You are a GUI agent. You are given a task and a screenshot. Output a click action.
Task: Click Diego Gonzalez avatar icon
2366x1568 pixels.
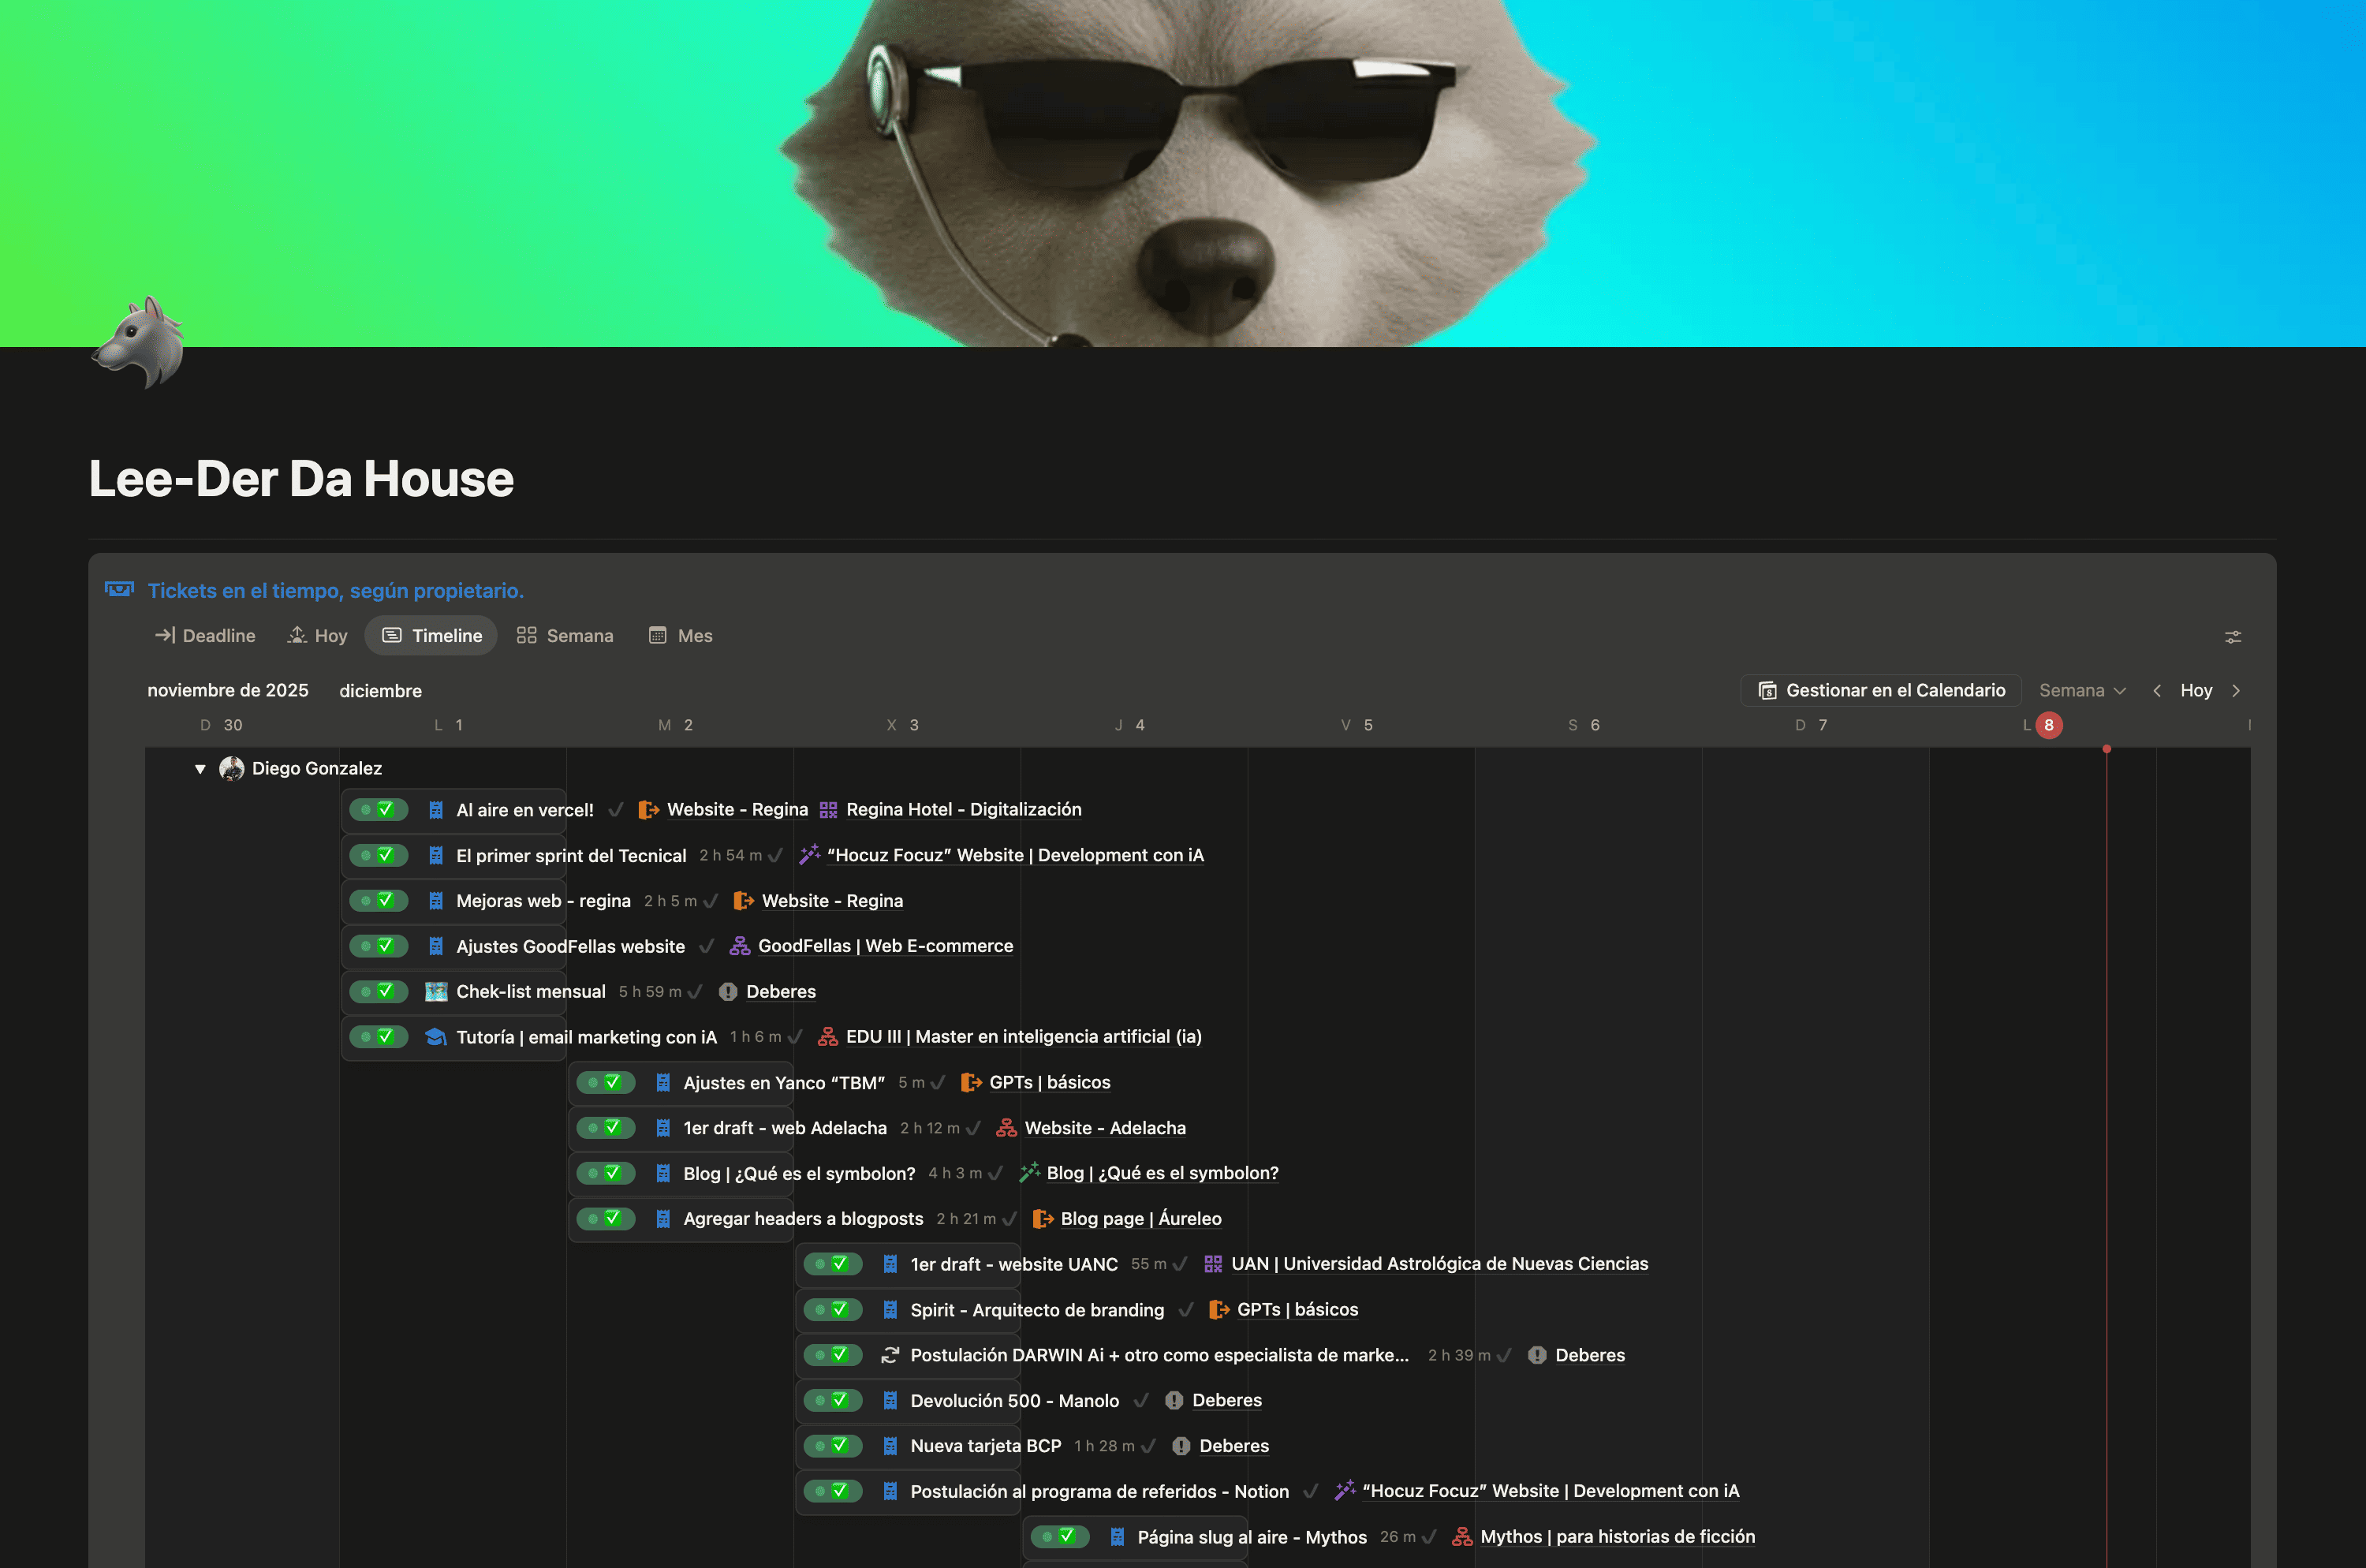click(x=232, y=768)
